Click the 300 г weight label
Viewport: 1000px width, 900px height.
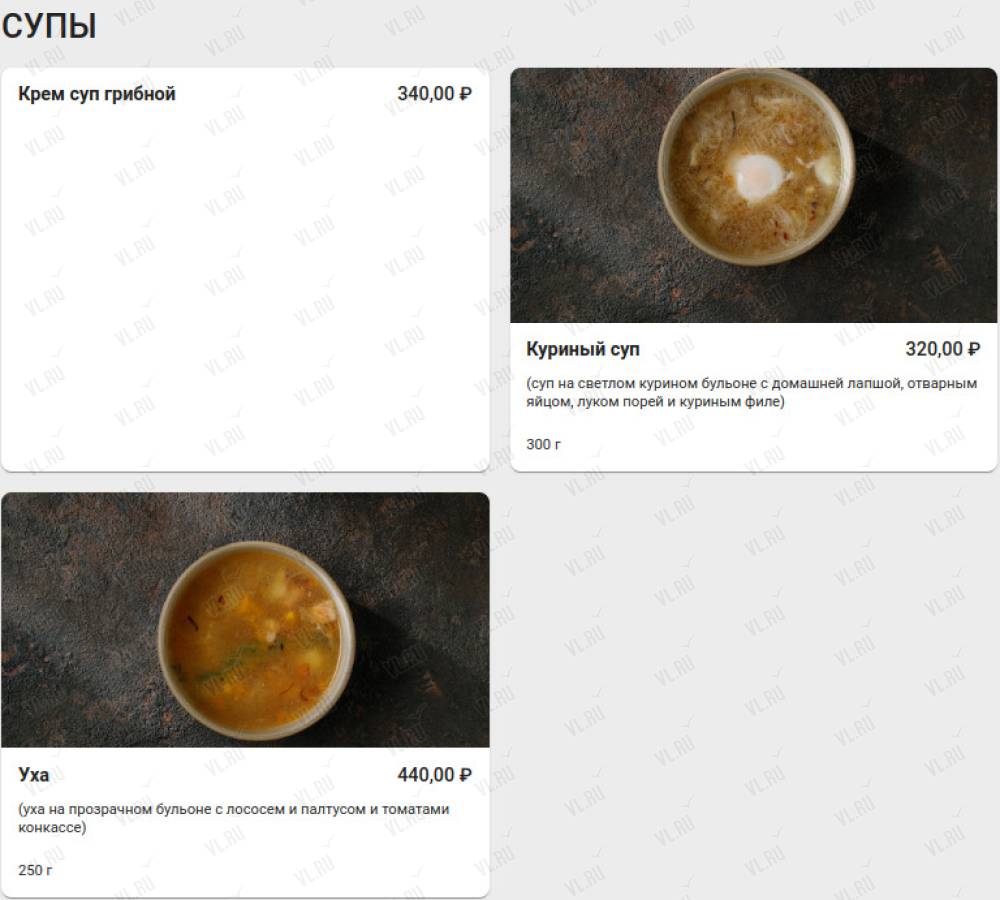pyautogui.click(x=543, y=444)
